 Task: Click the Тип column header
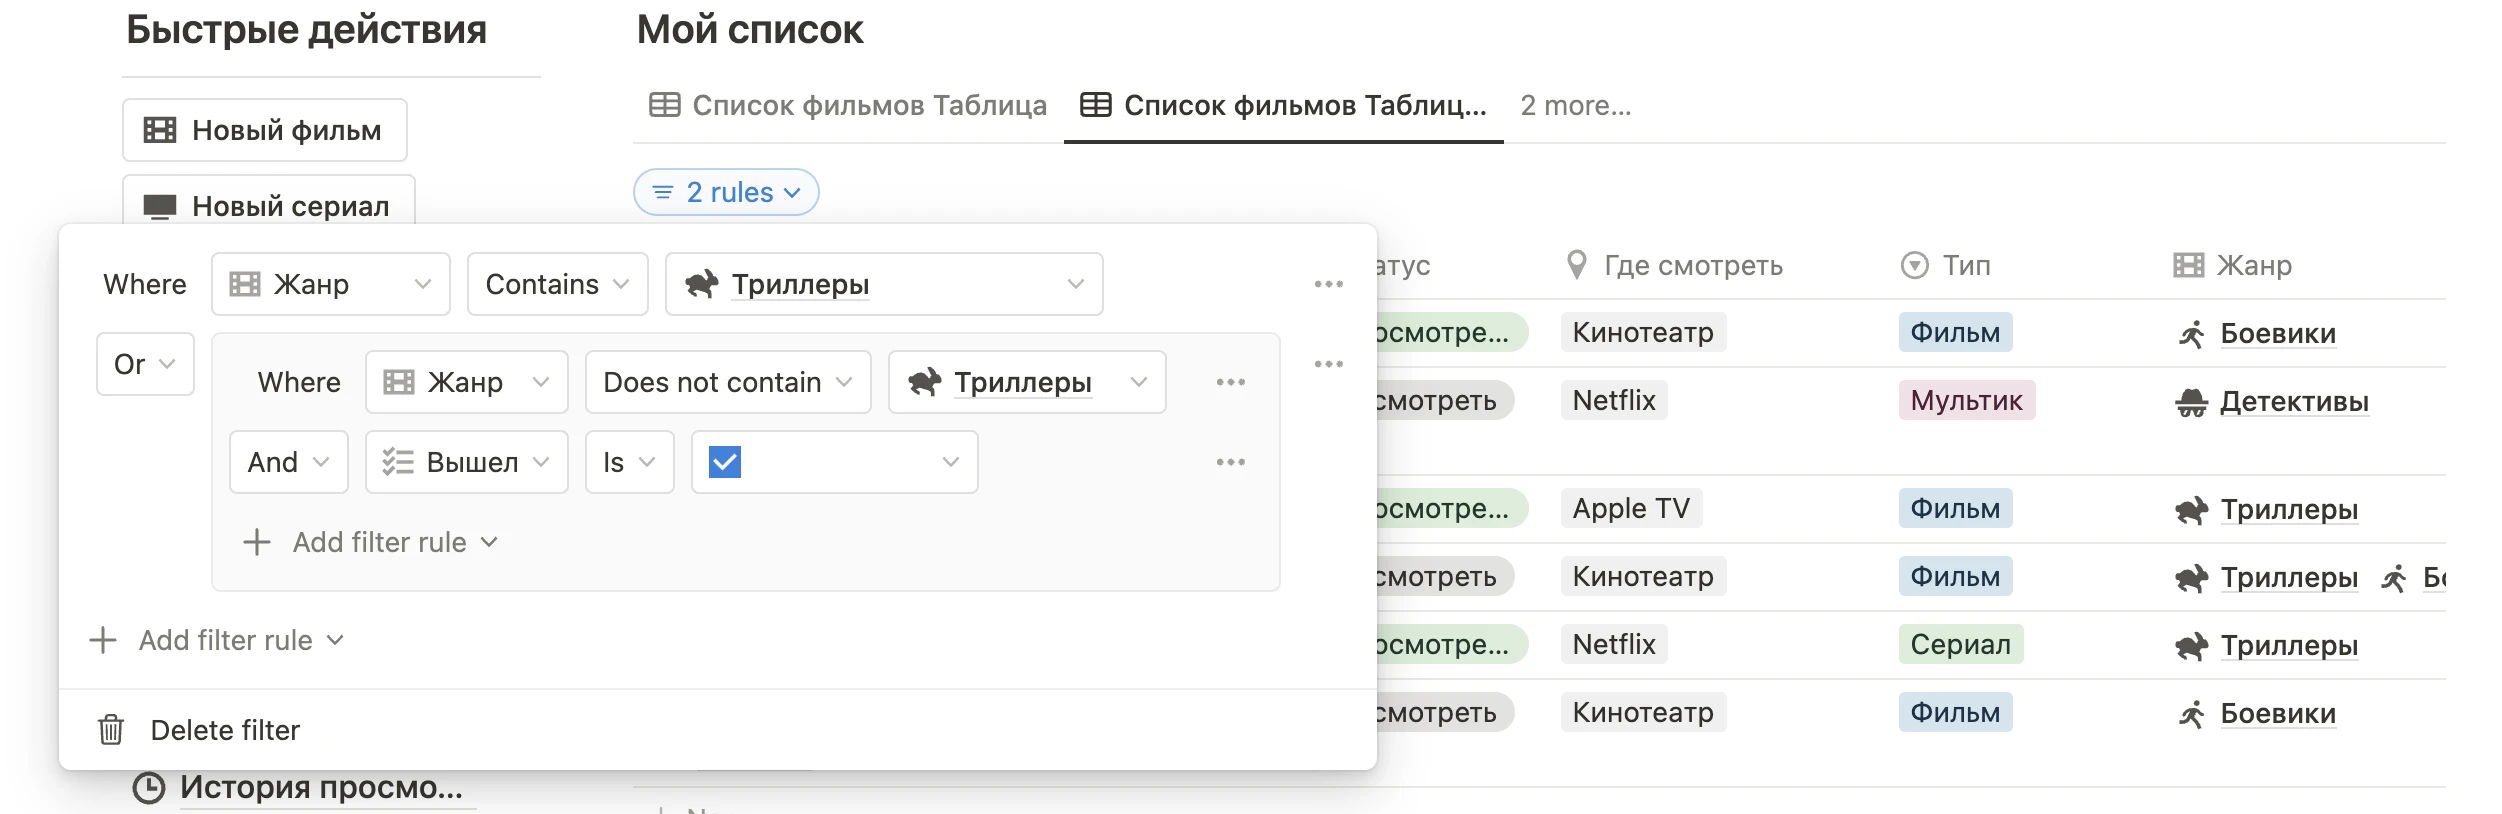1946,265
